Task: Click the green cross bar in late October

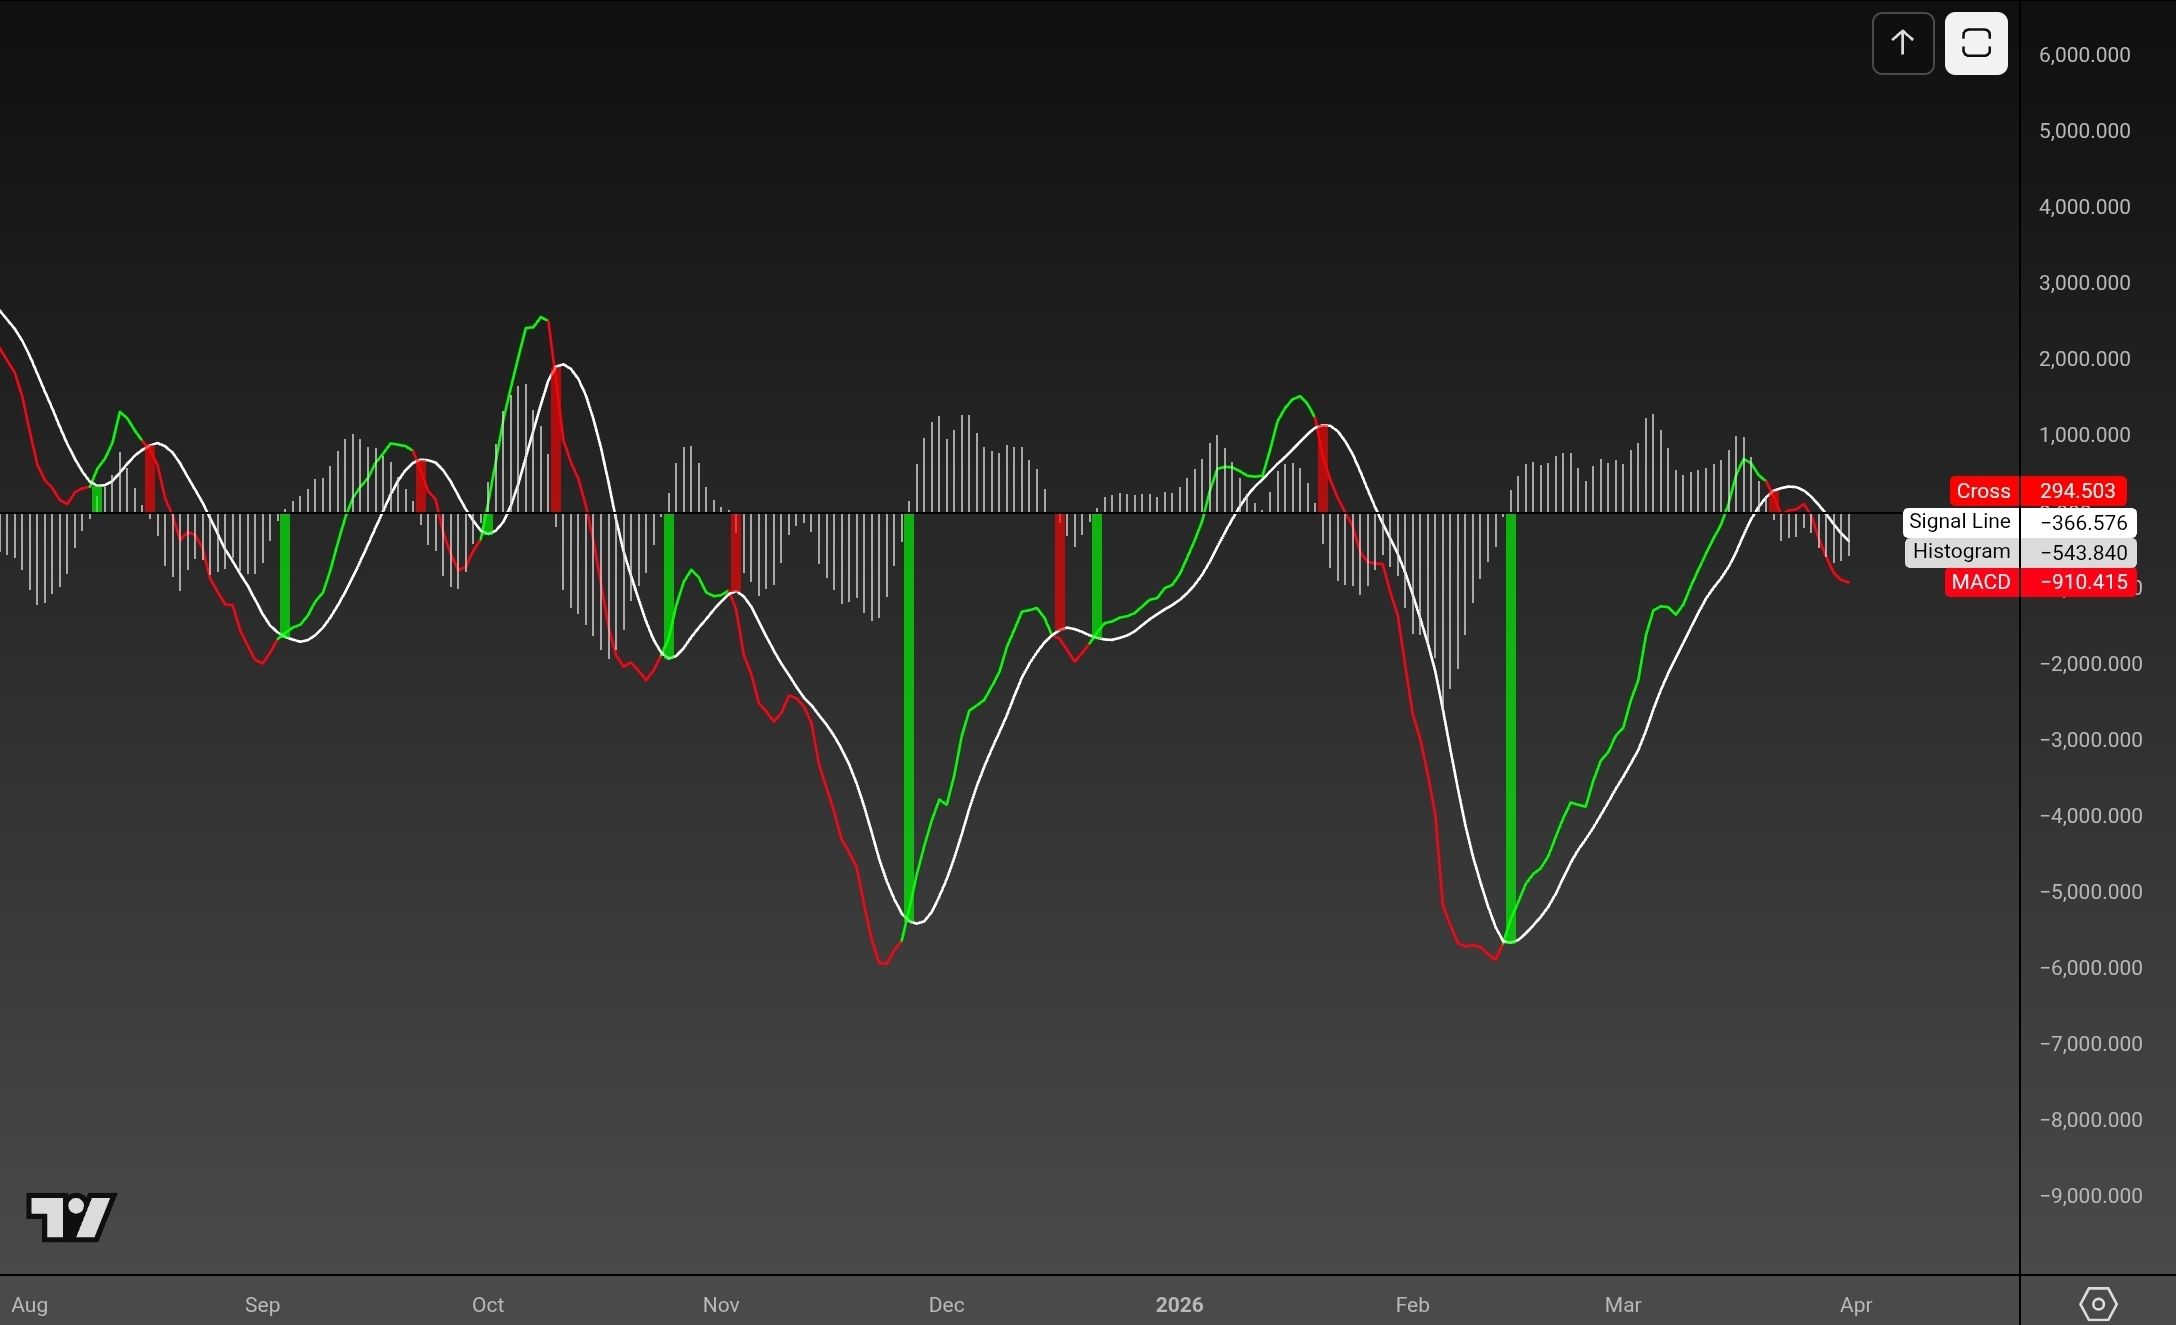Action: click(669, 585)
